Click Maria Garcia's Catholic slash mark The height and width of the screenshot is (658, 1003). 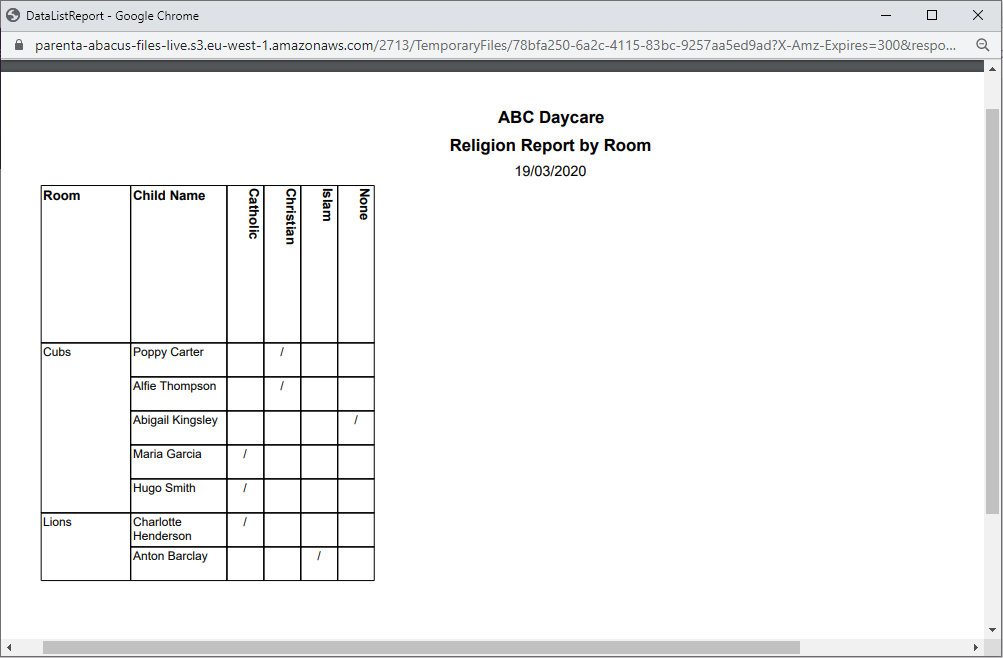[x=245, y=454]
